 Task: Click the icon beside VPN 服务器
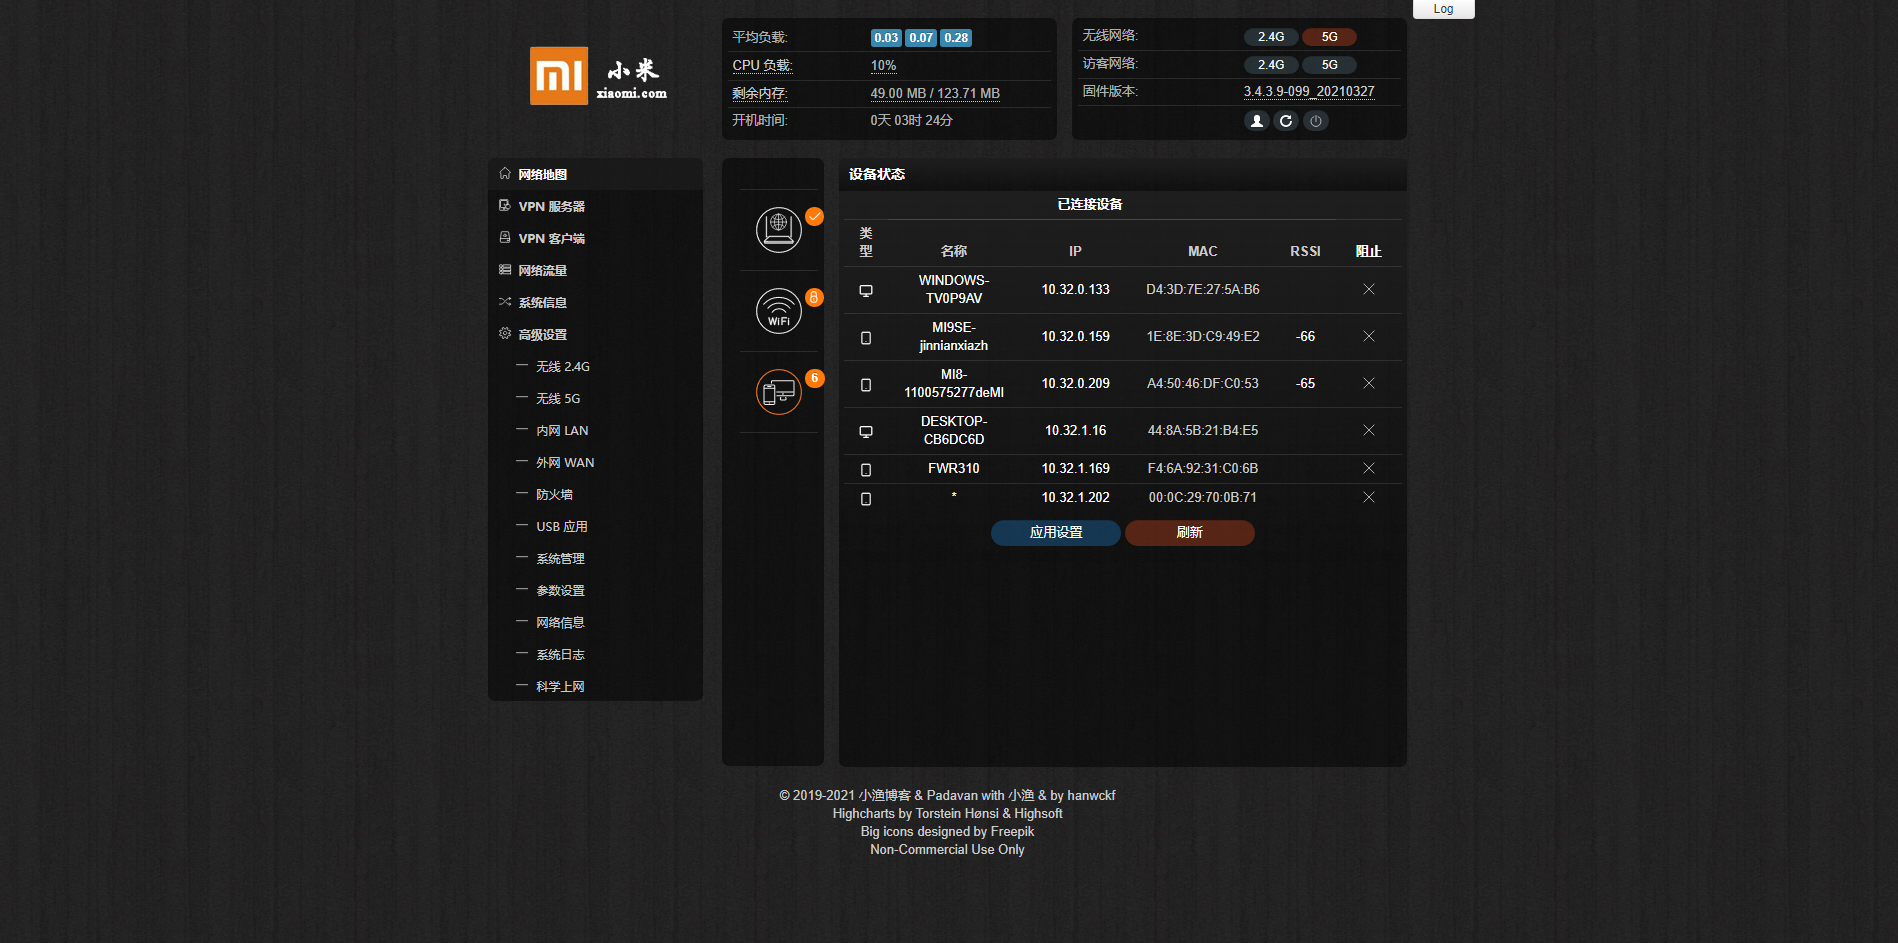click(x=505, y=205)
